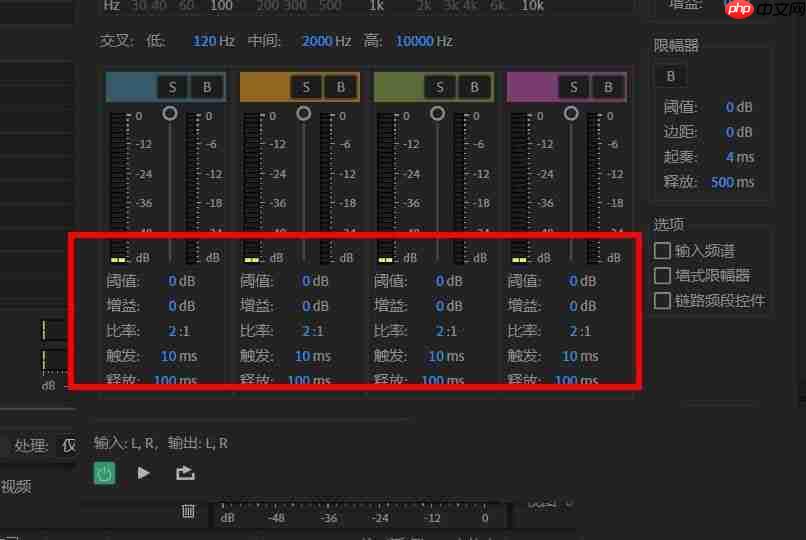The height and width of the screenshot is (540, 806).
Task: Edit blue band 比率 value 2:1
Action: tap(179, 331)
